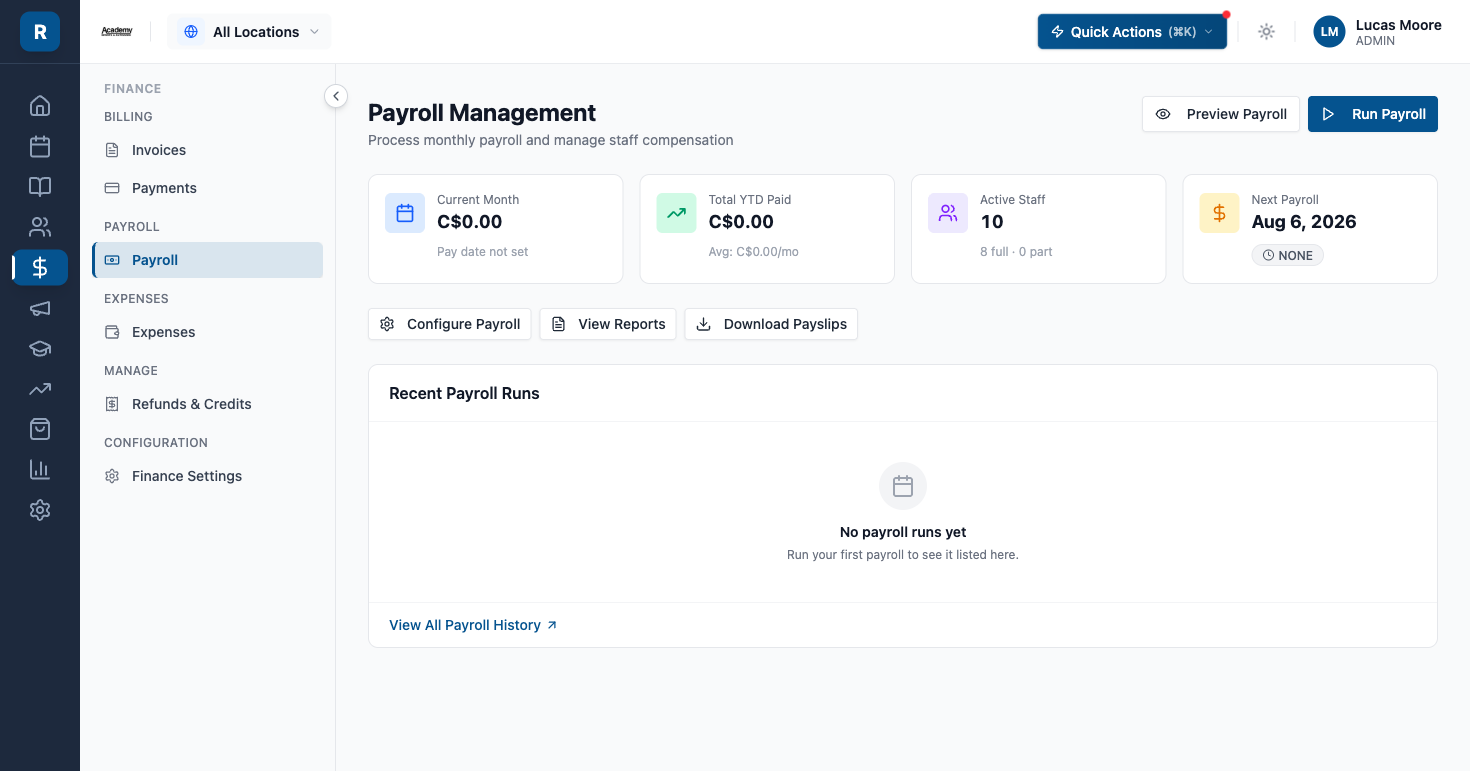Viewport: 1470px width, 771px height.
Task: Click the Payroll Management title
Action: tap(482, 113)
